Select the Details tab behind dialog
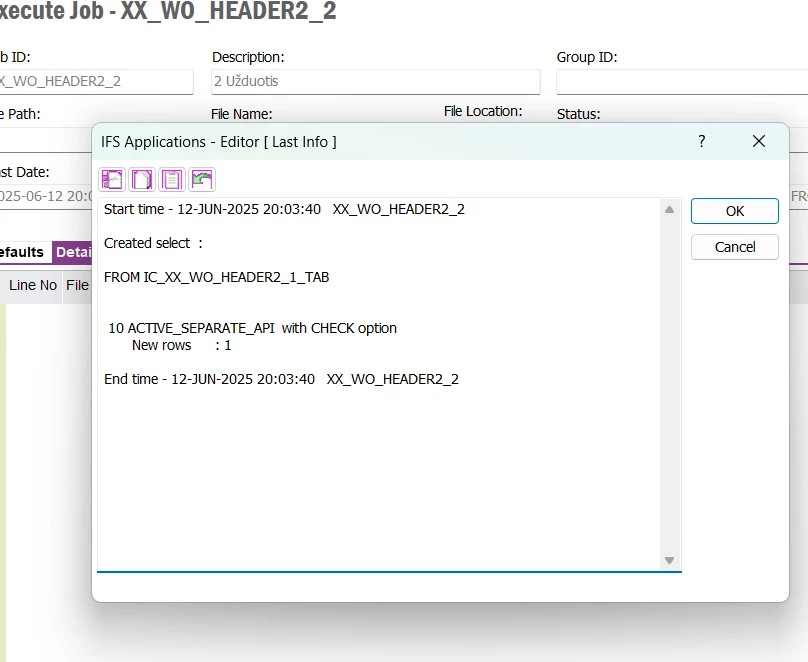Viewport: 808px width, 662px height. point(73,252)
